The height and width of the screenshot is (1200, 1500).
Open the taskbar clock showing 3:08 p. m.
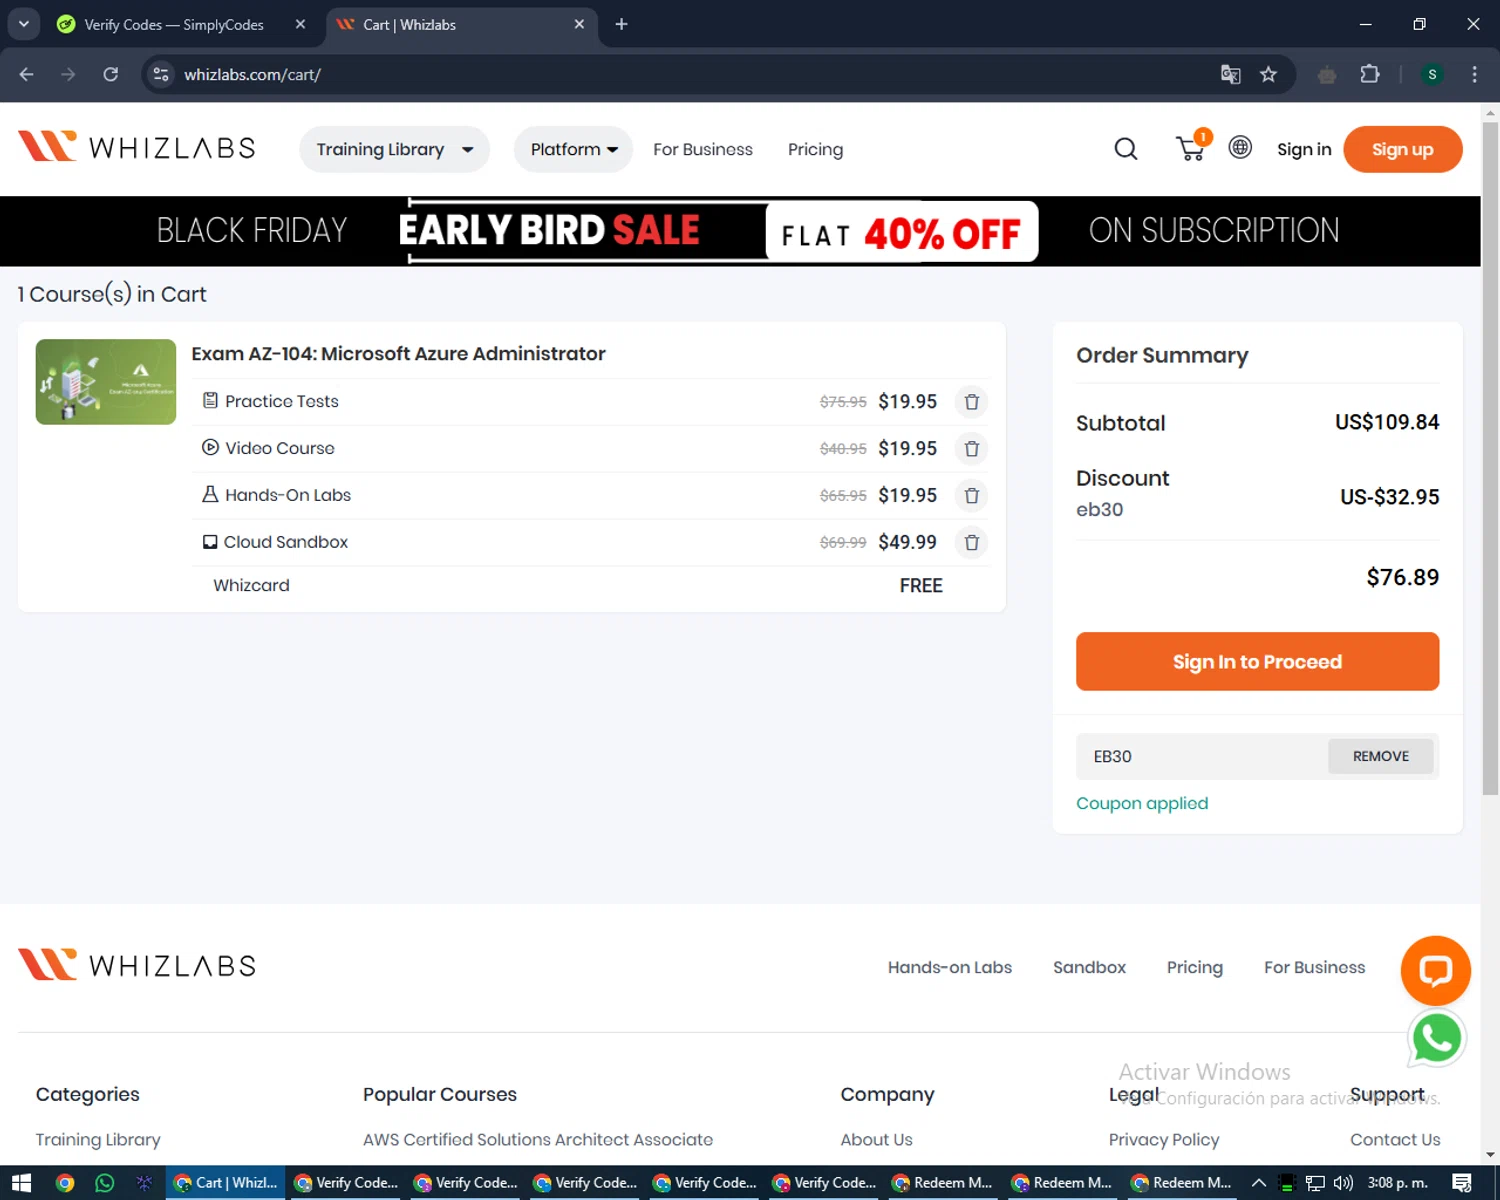[1397, 1183]
